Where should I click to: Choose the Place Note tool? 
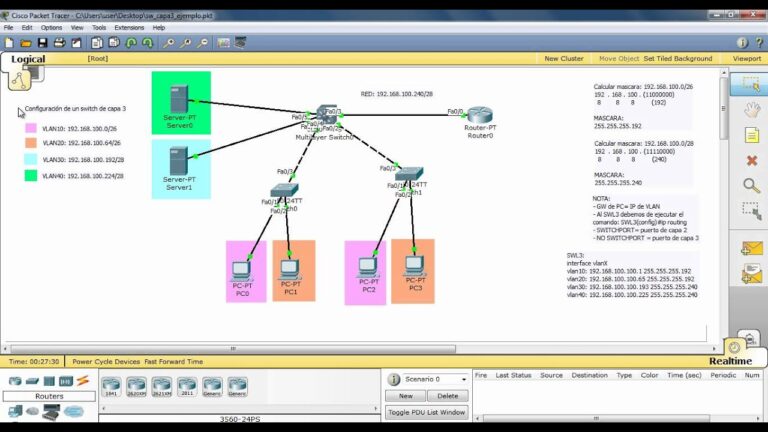point(751,135)
